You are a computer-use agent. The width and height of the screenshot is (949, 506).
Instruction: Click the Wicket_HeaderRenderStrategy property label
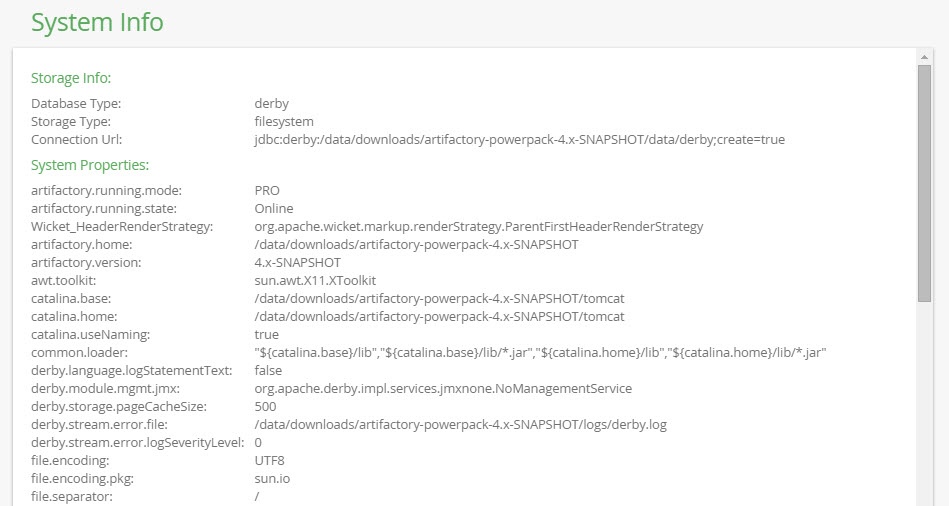[122, 227]
